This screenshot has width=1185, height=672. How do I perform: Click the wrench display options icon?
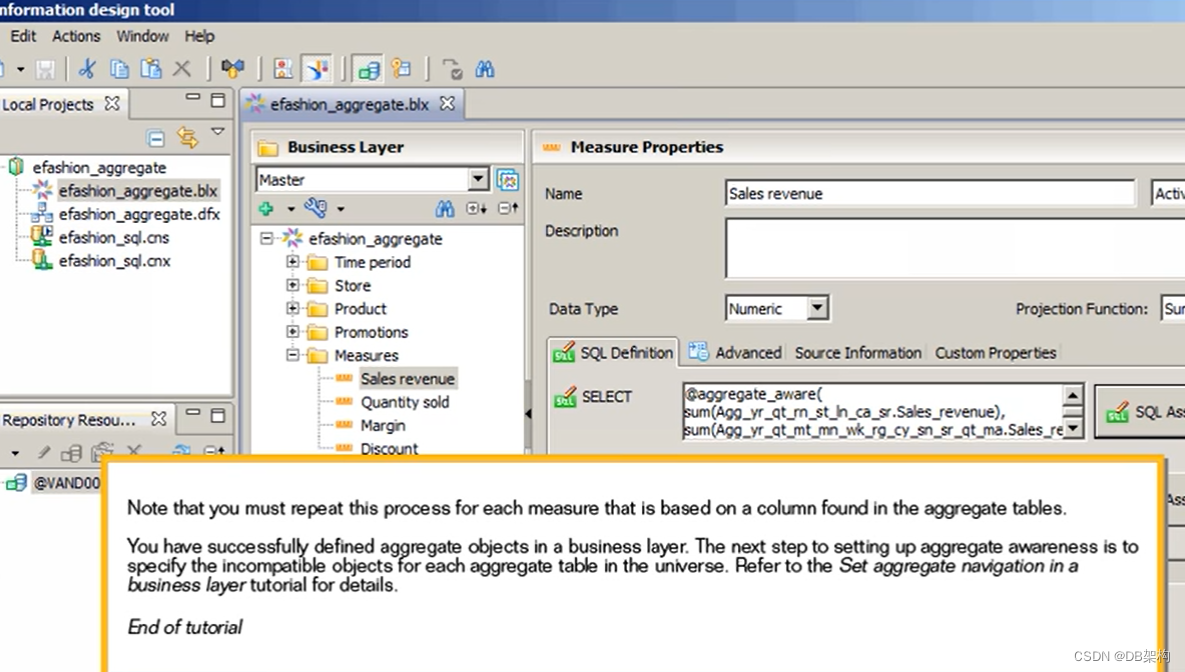coord(315,208)
